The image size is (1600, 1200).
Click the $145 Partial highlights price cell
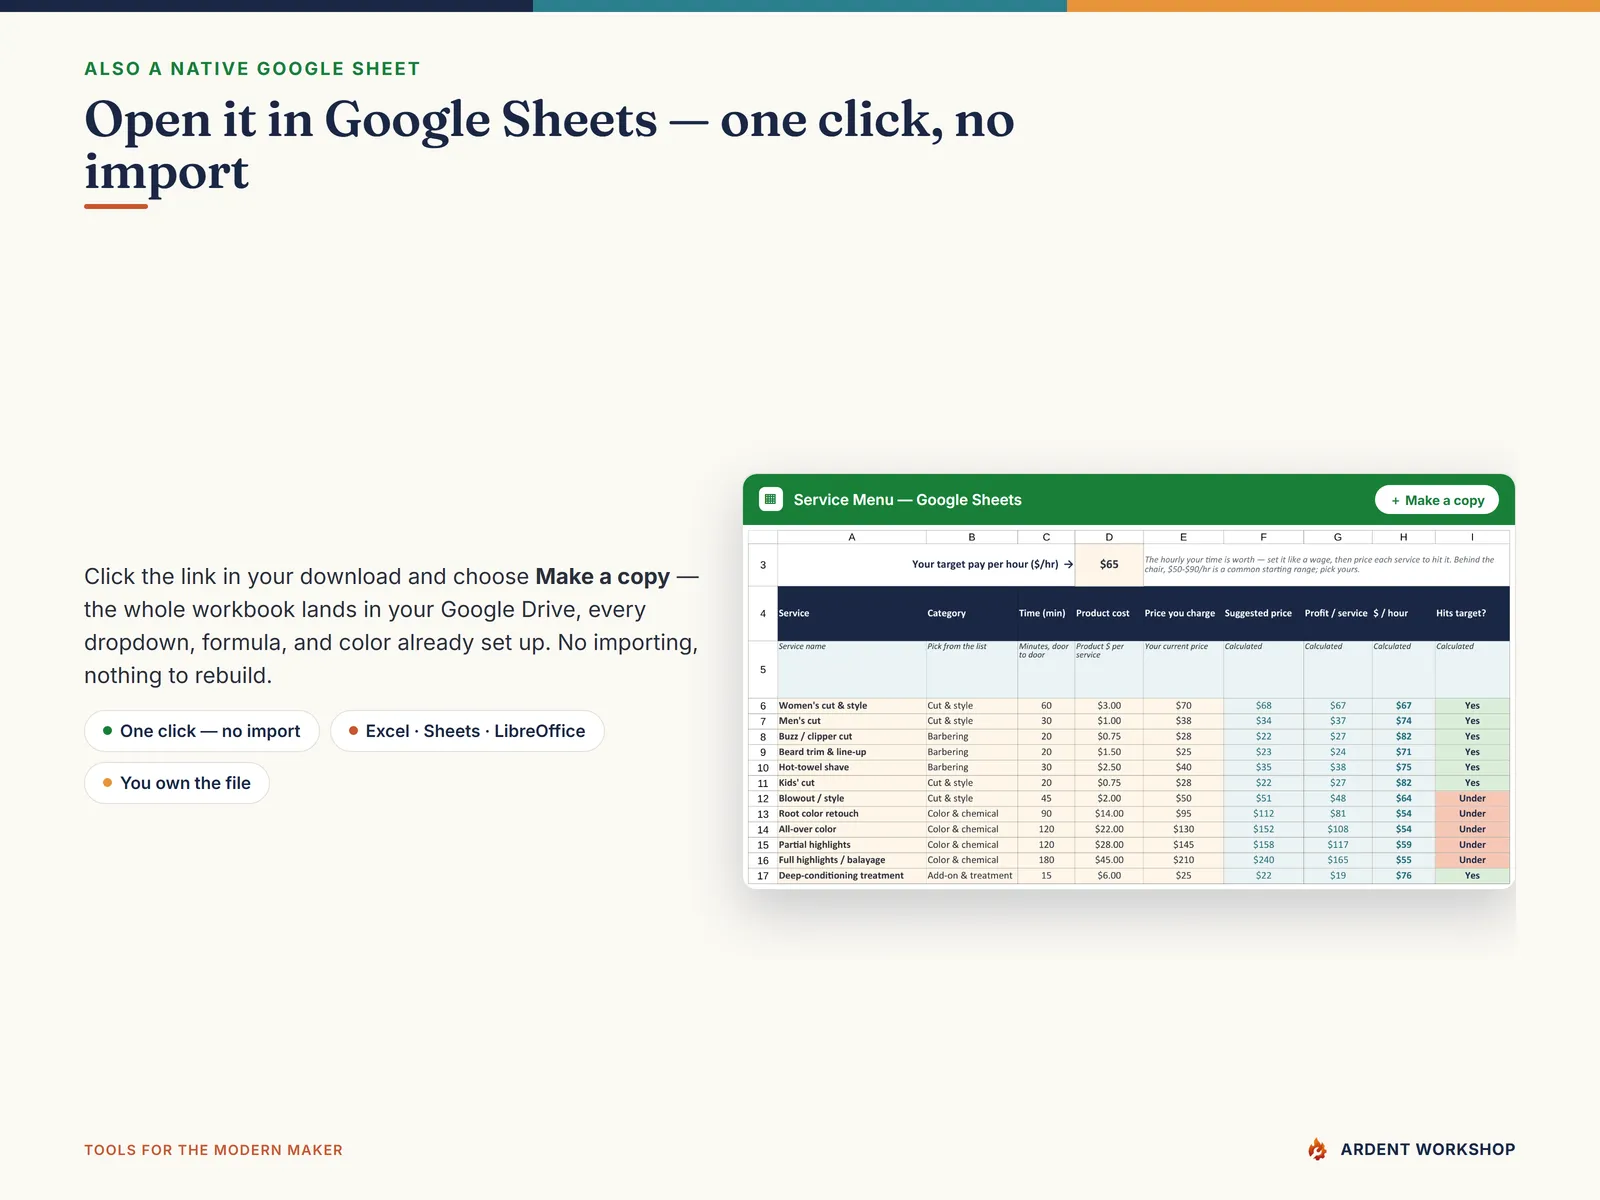pyautogui.click(x=1183, y=845)
